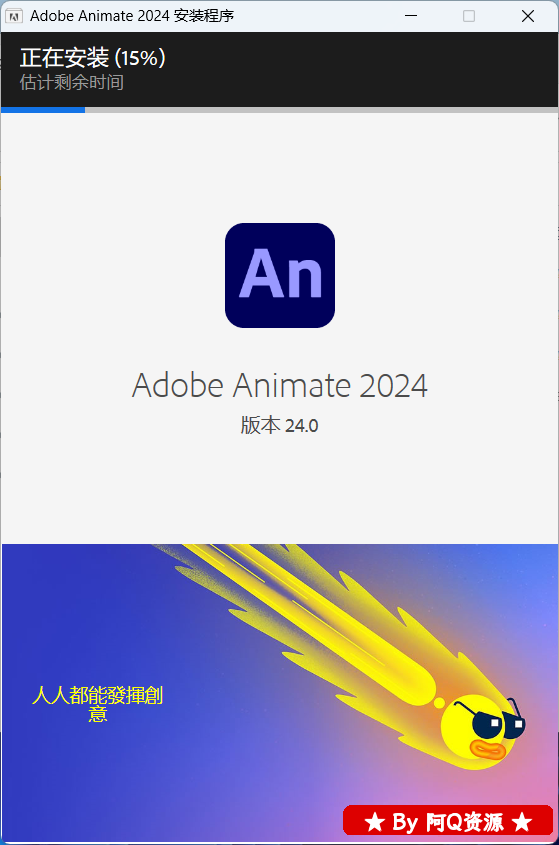Click the left star in the red badge
The height and width of the screenshot is (845, 559).
click(375, 822)
